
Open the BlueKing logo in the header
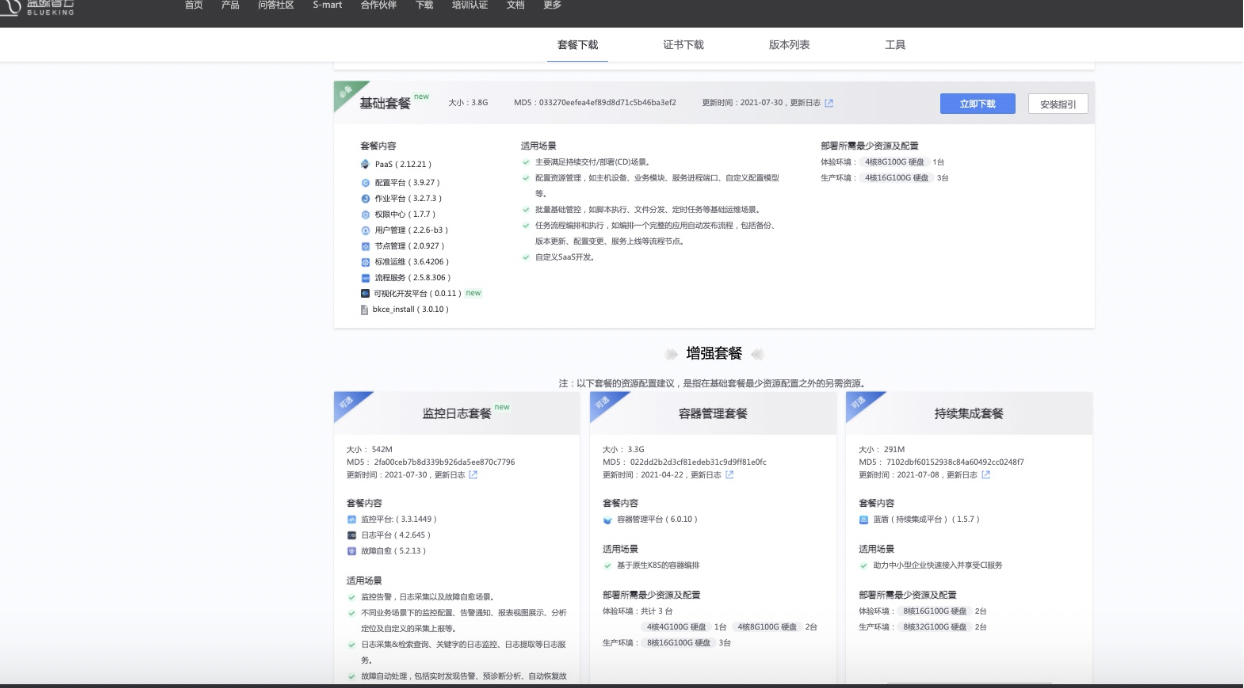[38, 8]
